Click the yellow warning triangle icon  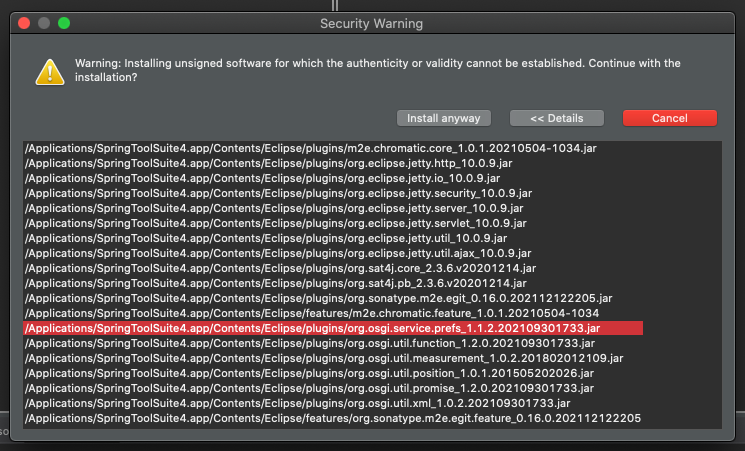(50, 72)
